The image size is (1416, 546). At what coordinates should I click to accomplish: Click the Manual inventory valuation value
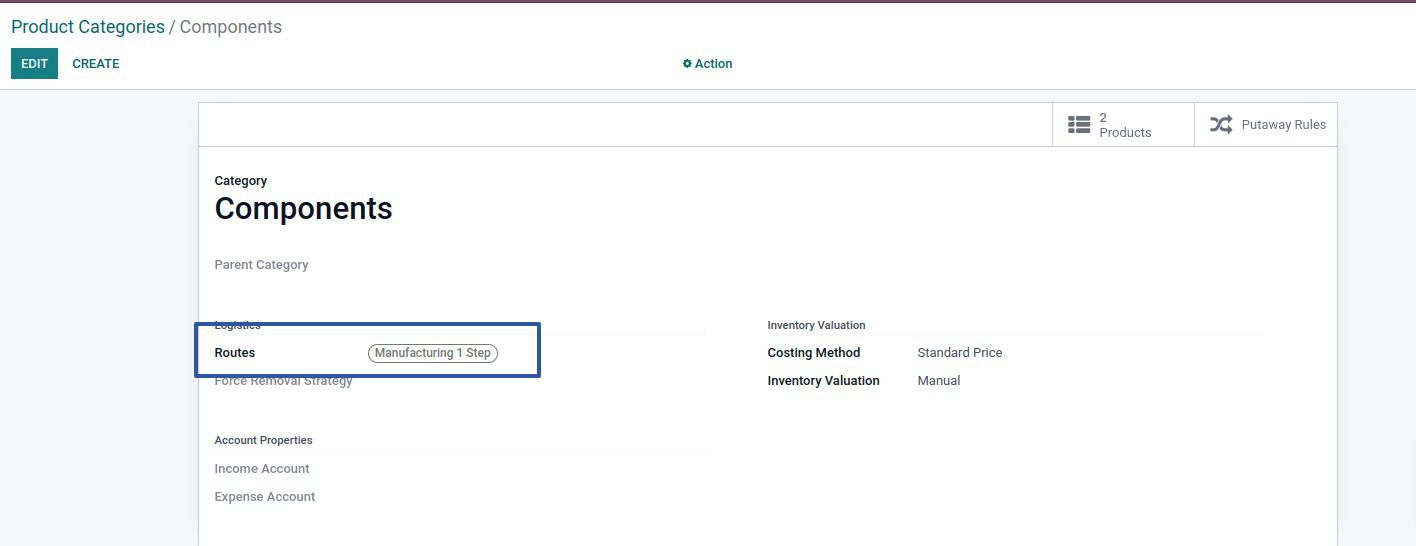938,381
